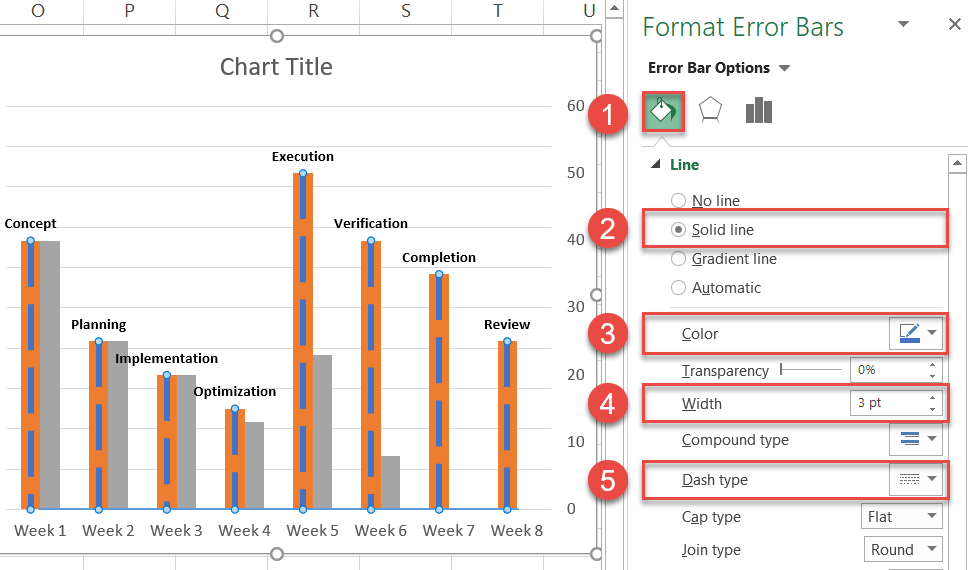This screenshot has width=974, height=570.
Task: Click the Optimization data label
Action: tap(235, 392)
